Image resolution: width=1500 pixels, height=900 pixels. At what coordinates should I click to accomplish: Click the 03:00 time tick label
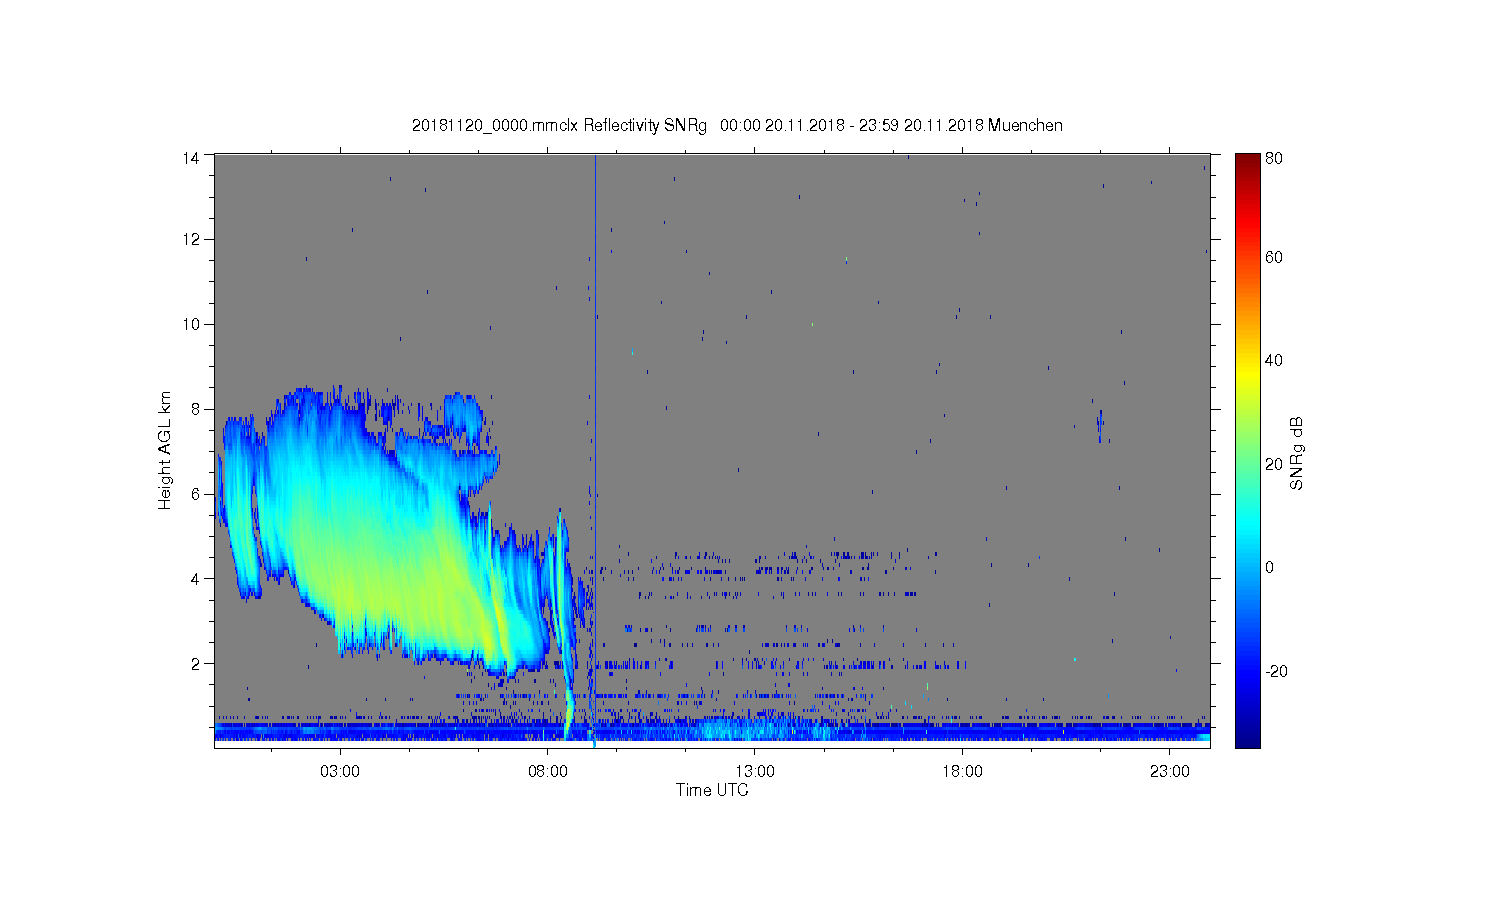click(x=340, y=772)
